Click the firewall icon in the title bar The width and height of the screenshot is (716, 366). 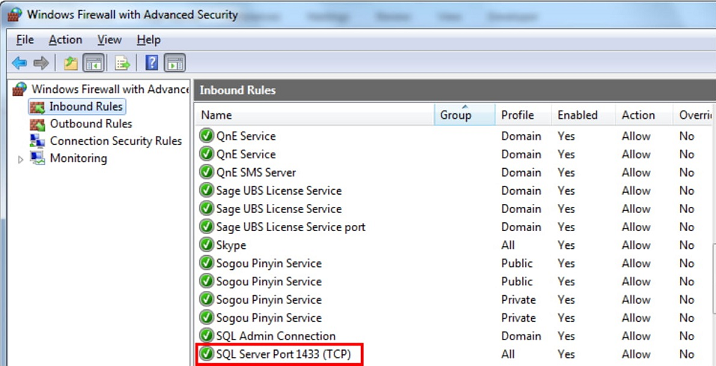16,15
